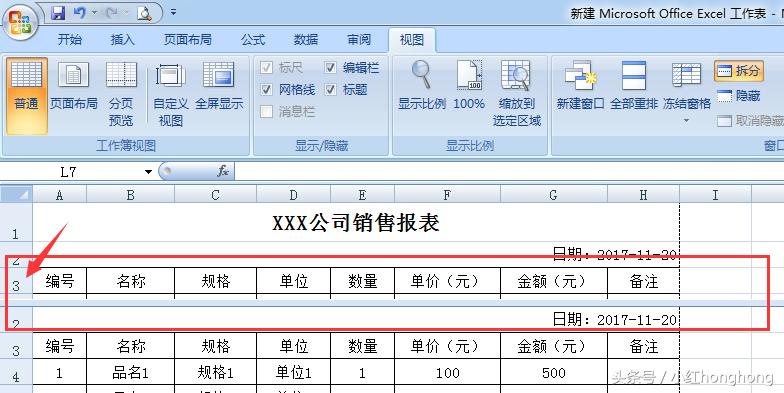Viewport: 784px width, 393px height.
Task: Select column F header
Action: 447,194
